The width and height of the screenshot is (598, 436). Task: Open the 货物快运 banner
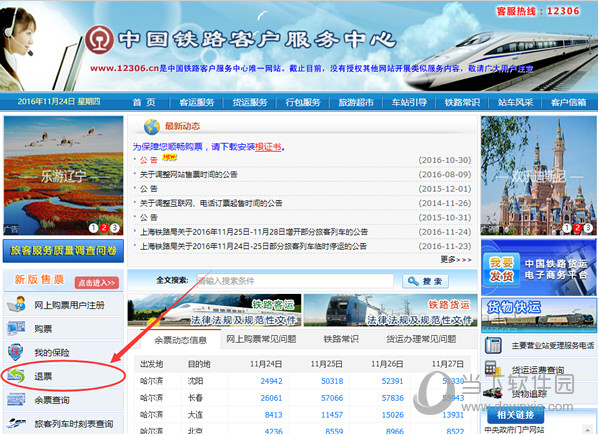pyautogui.click(x=539, y=315)
